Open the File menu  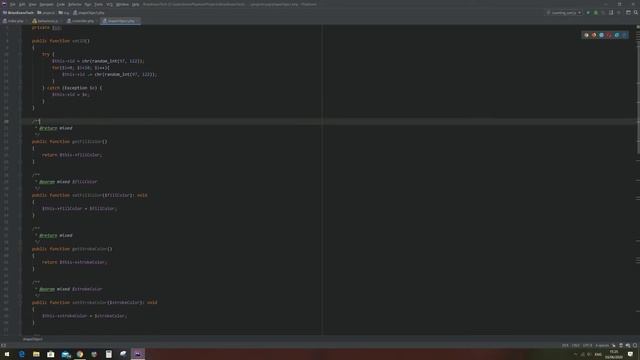point(13,4)
